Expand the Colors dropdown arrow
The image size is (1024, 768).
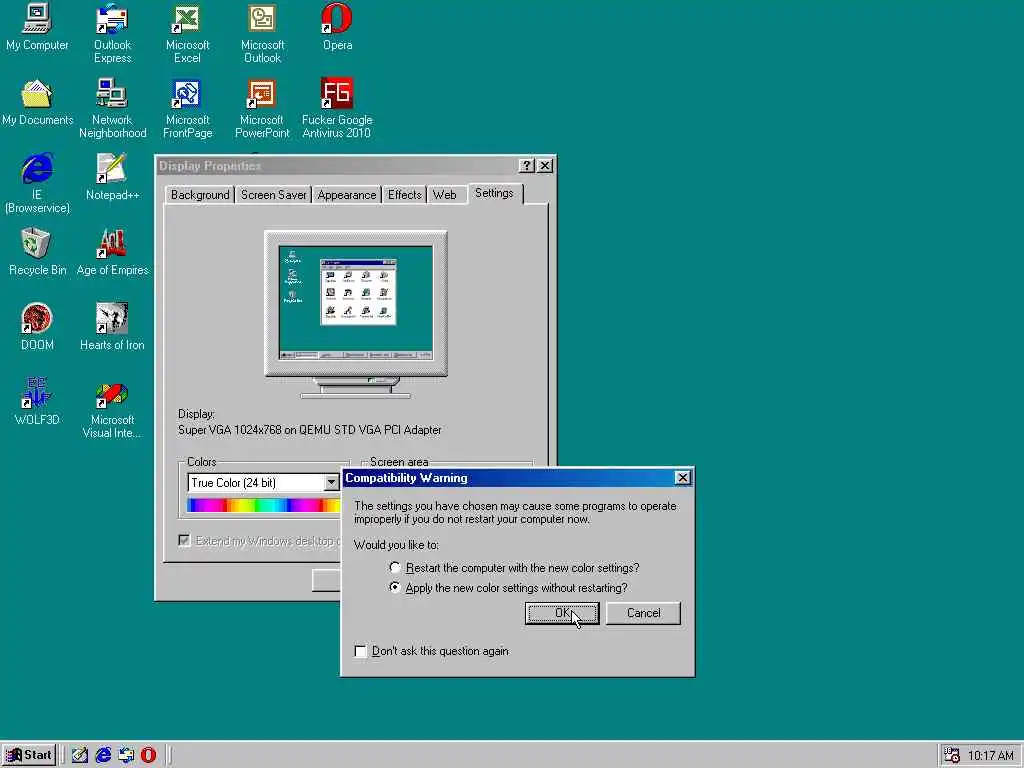[x=331, y=483]
